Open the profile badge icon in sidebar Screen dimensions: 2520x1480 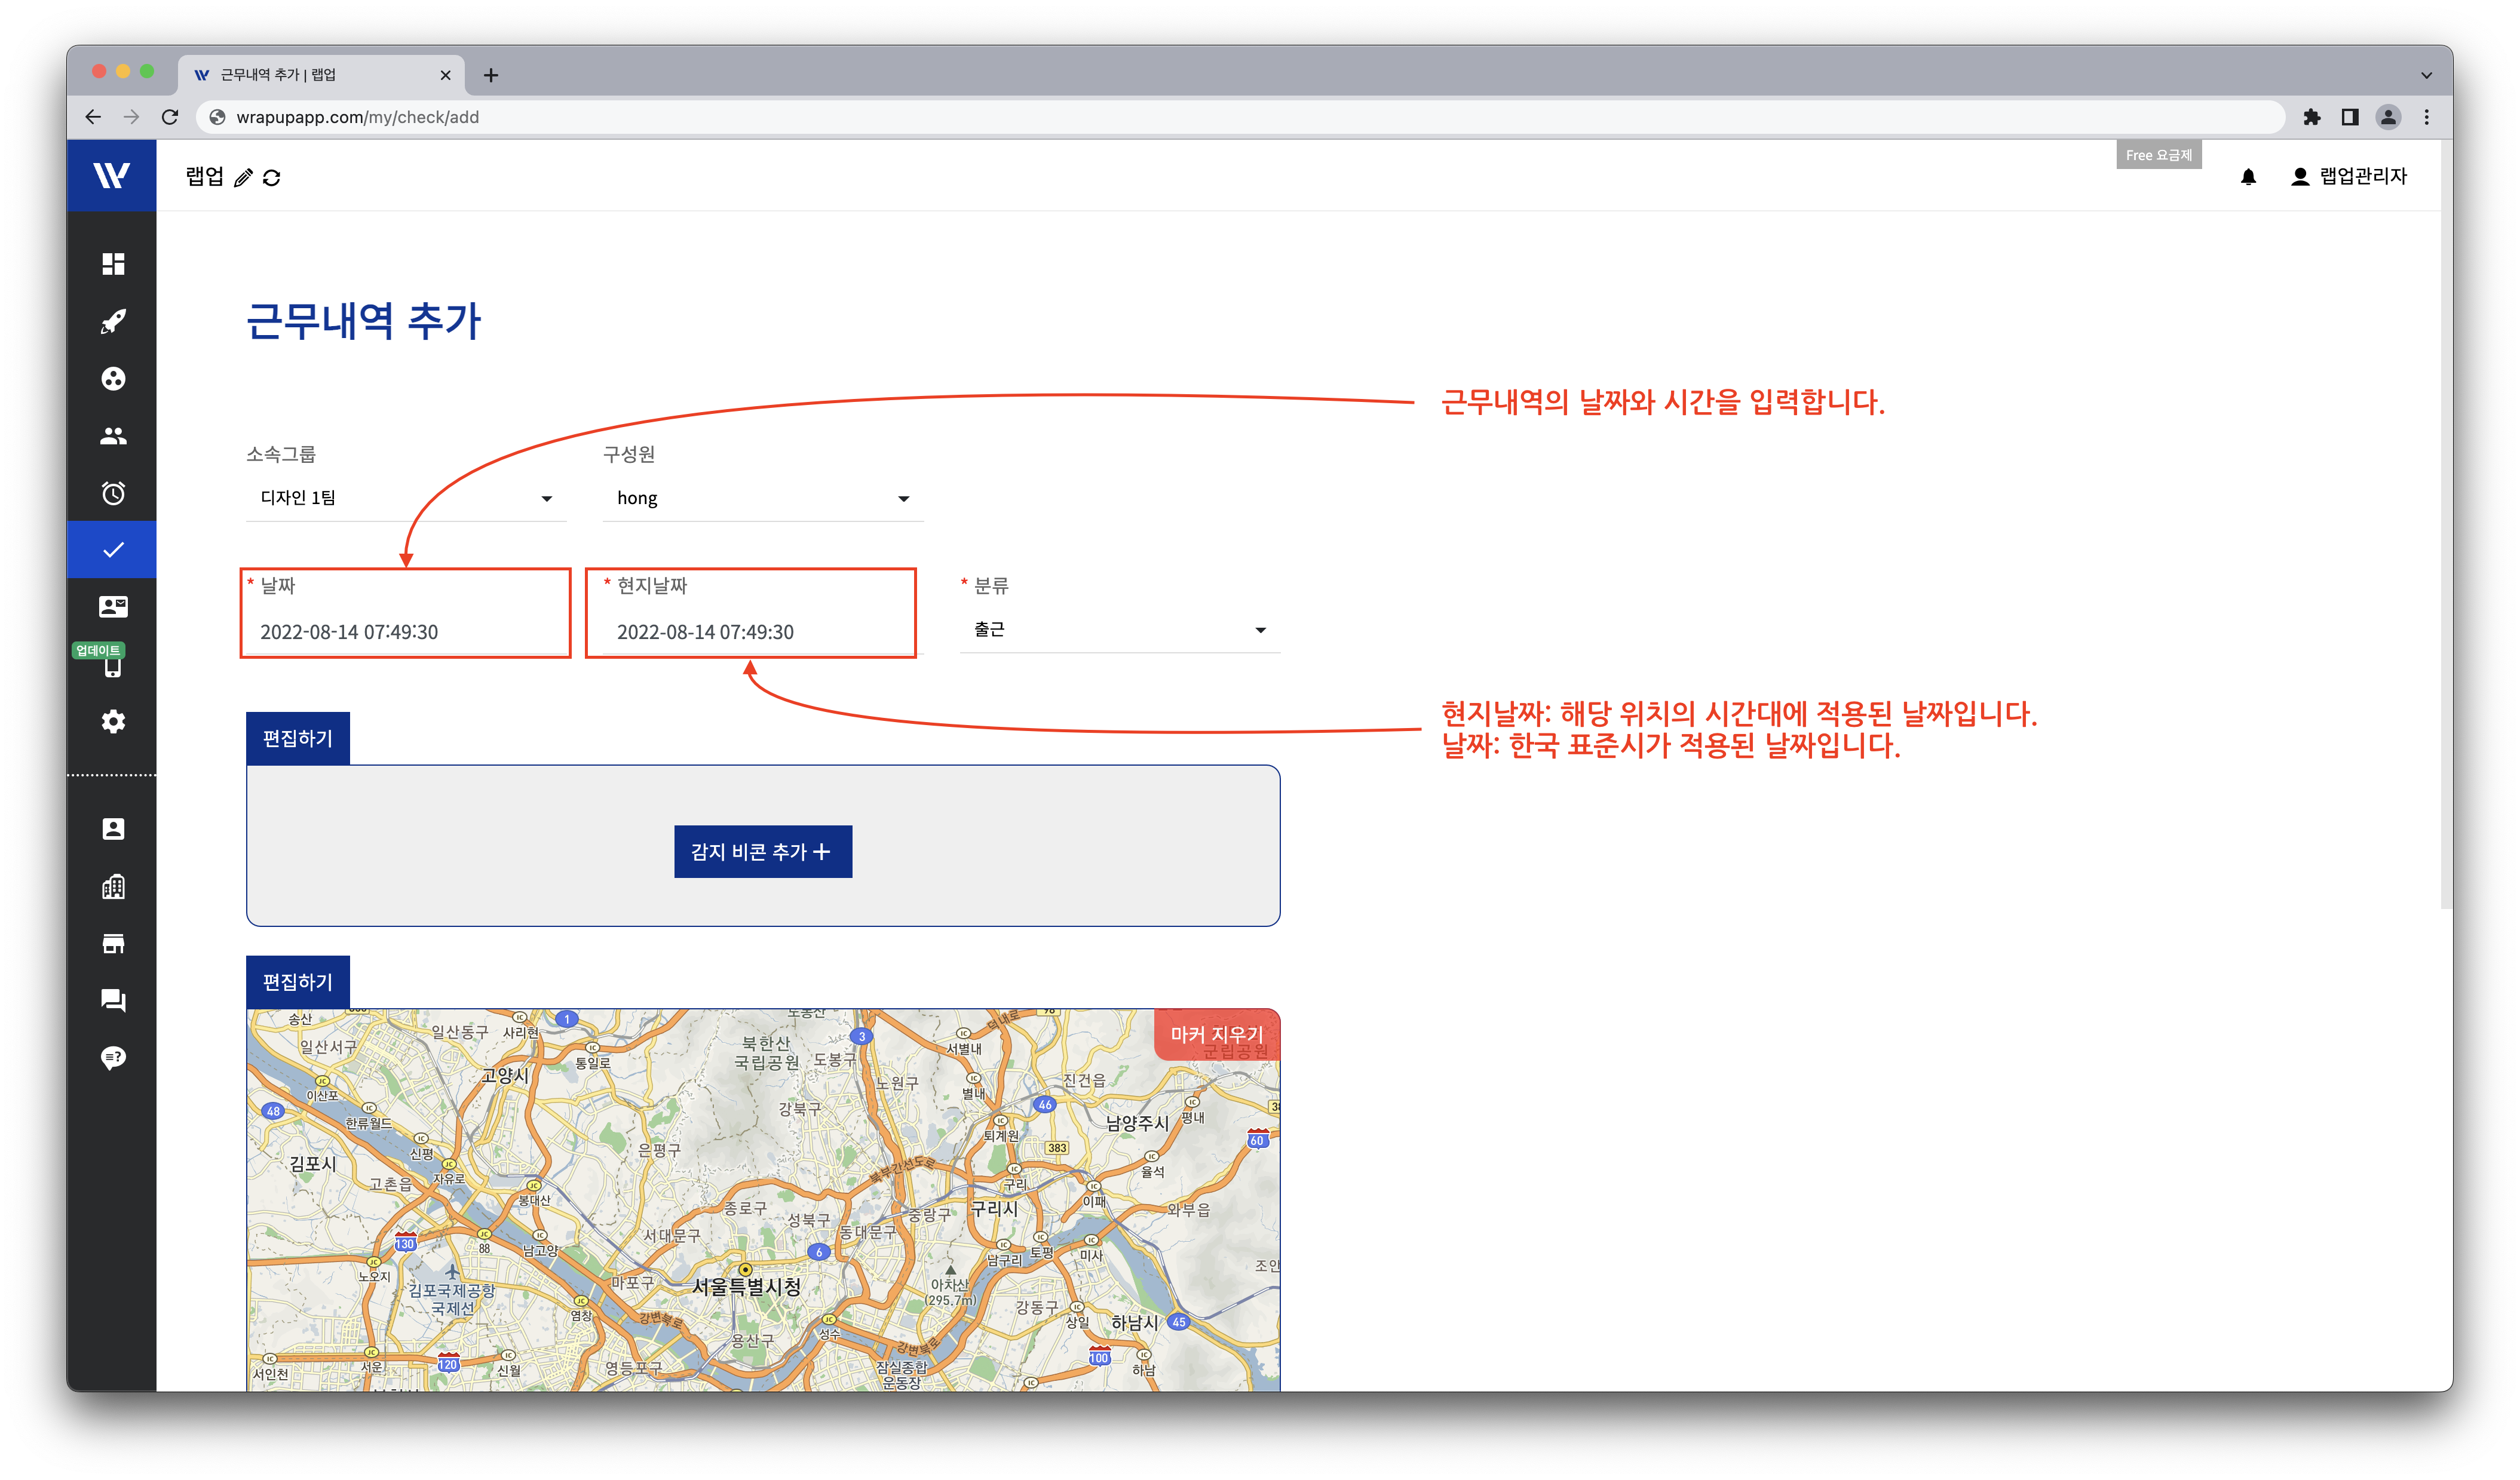(113, 829)
